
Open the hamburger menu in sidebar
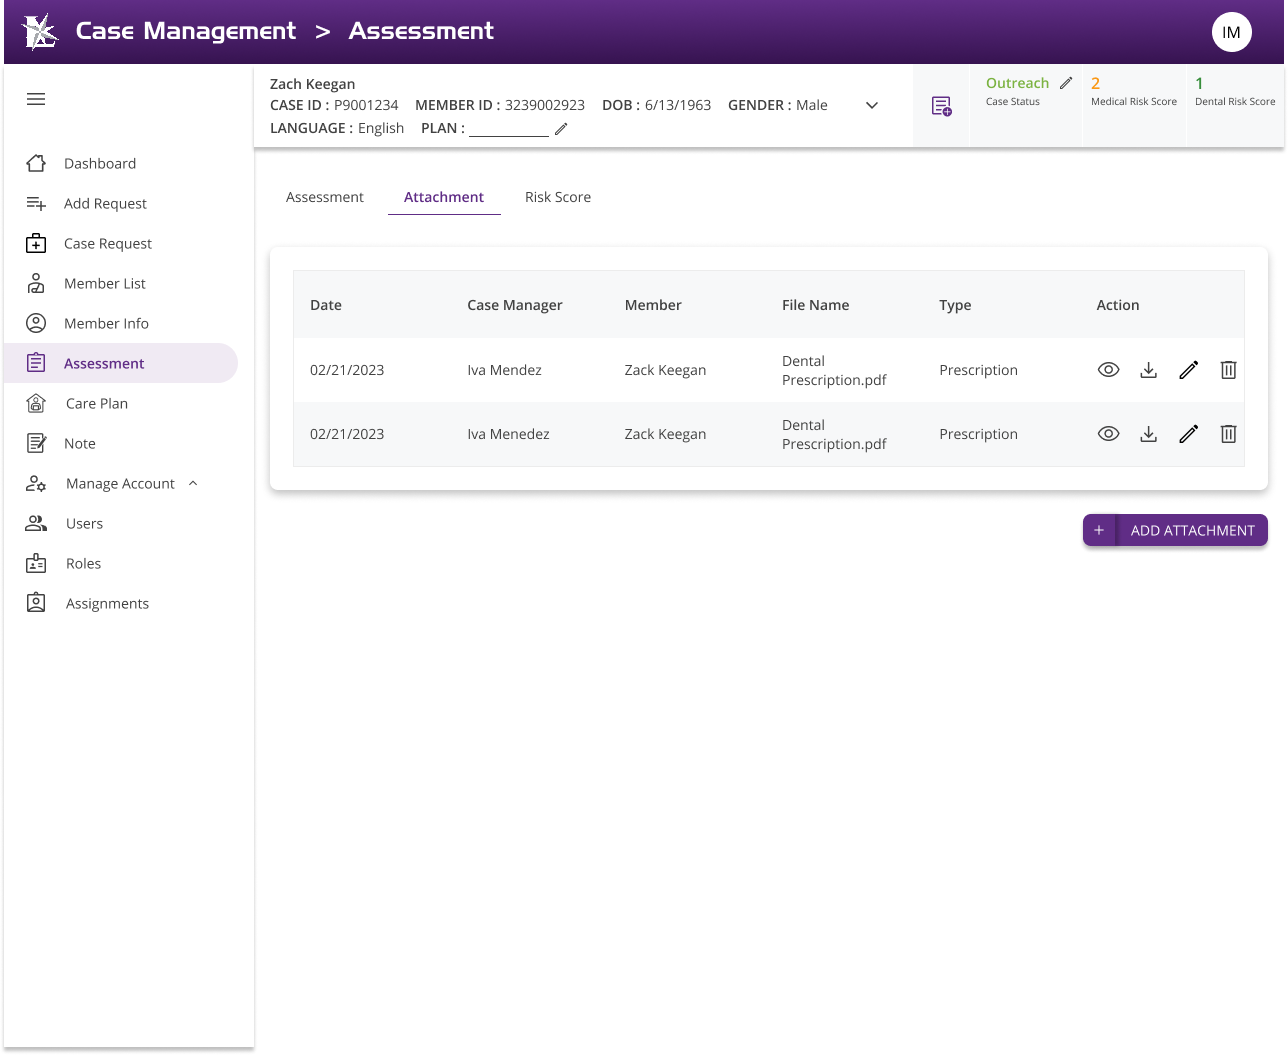click(36, 99)
